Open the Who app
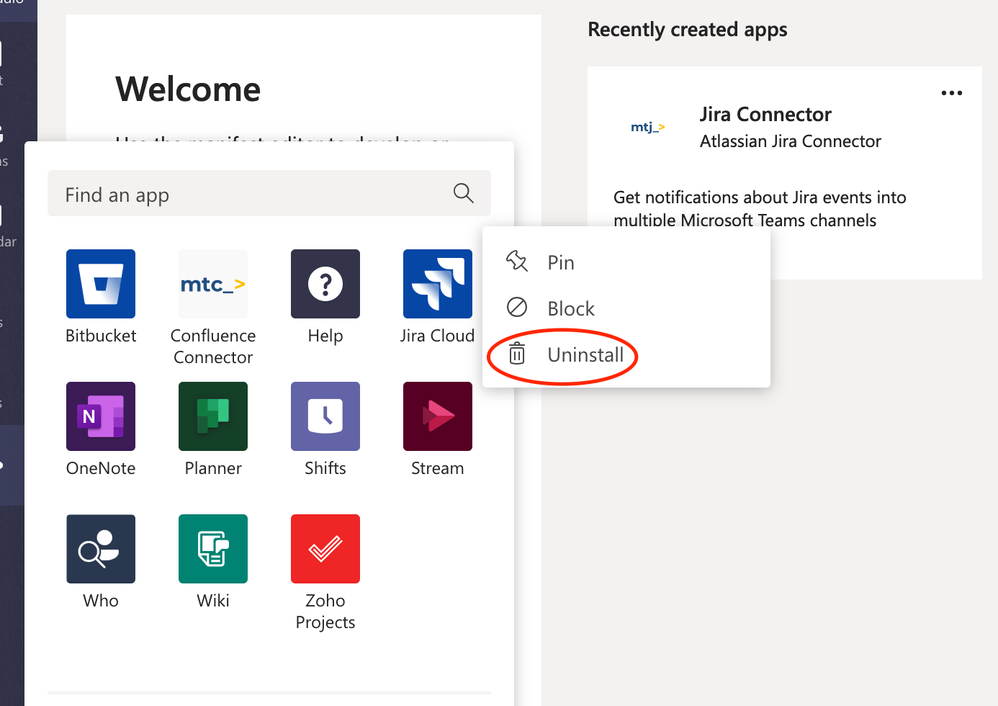Screen dimensions: 998x706 tap(100, 549)
